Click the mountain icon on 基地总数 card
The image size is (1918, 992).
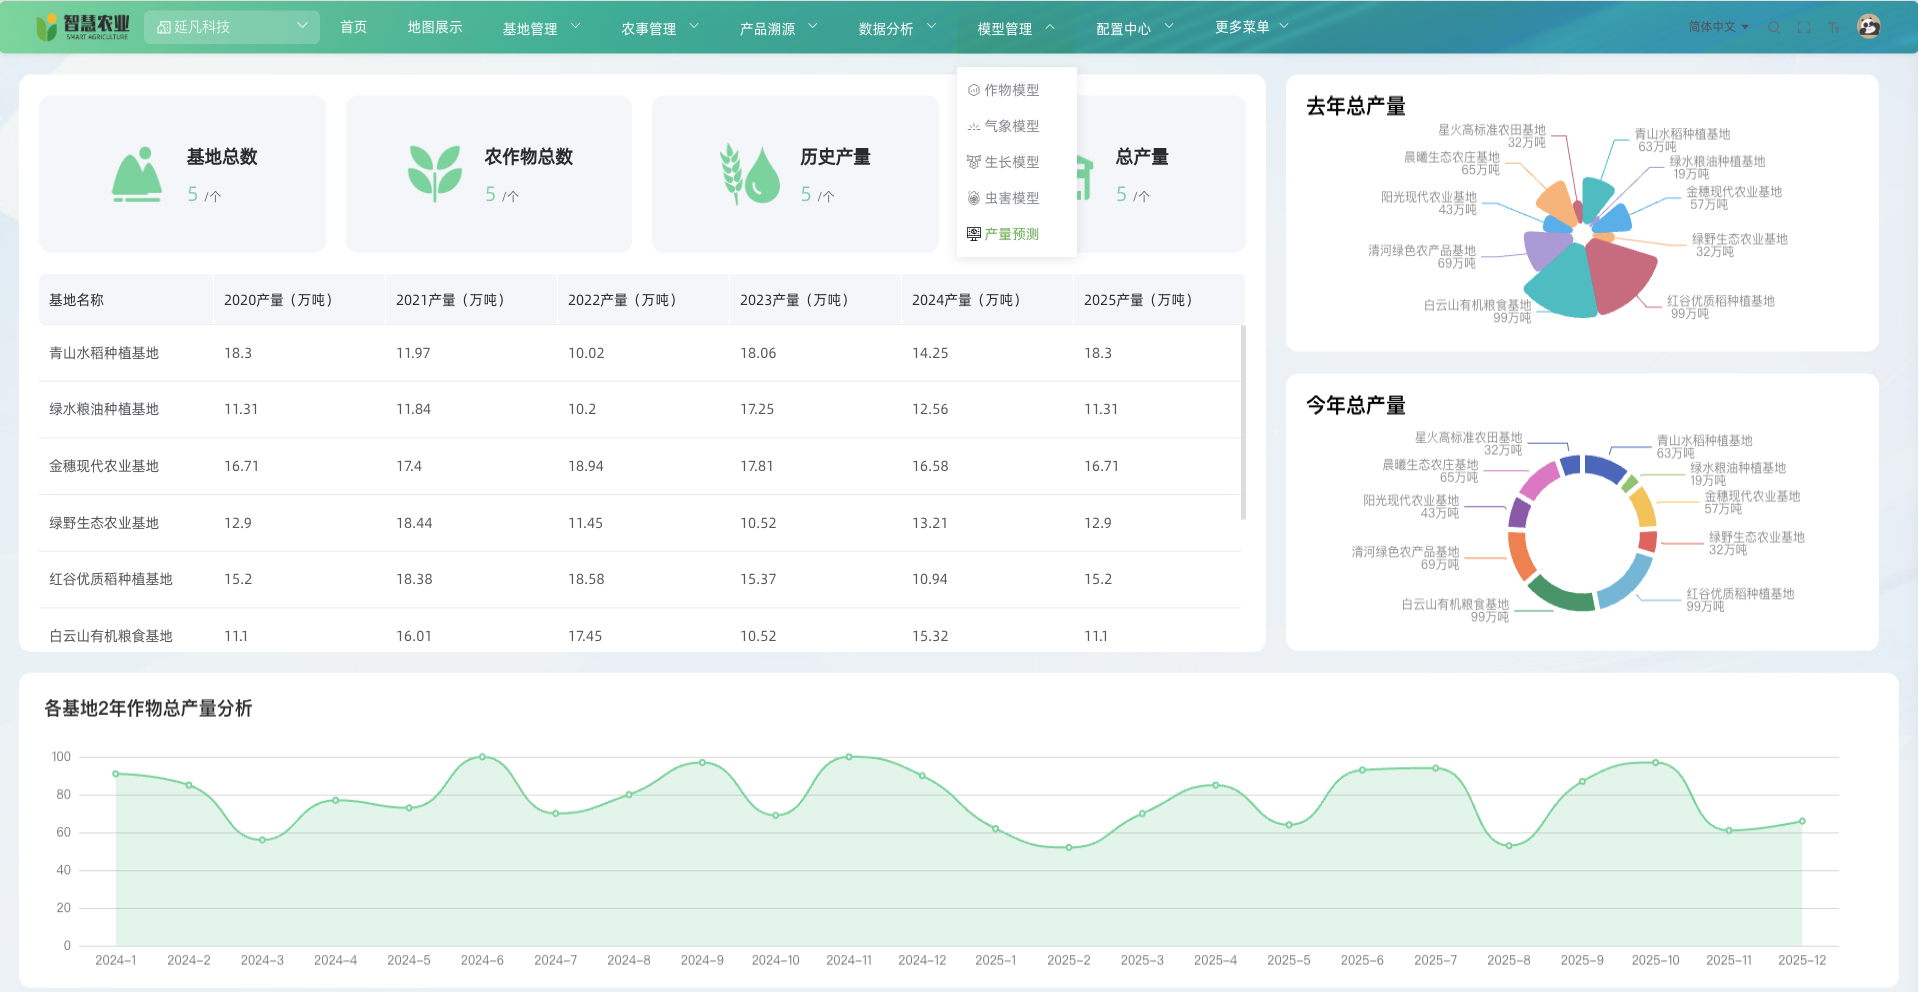pyautogui.click(x=137, y=174)
